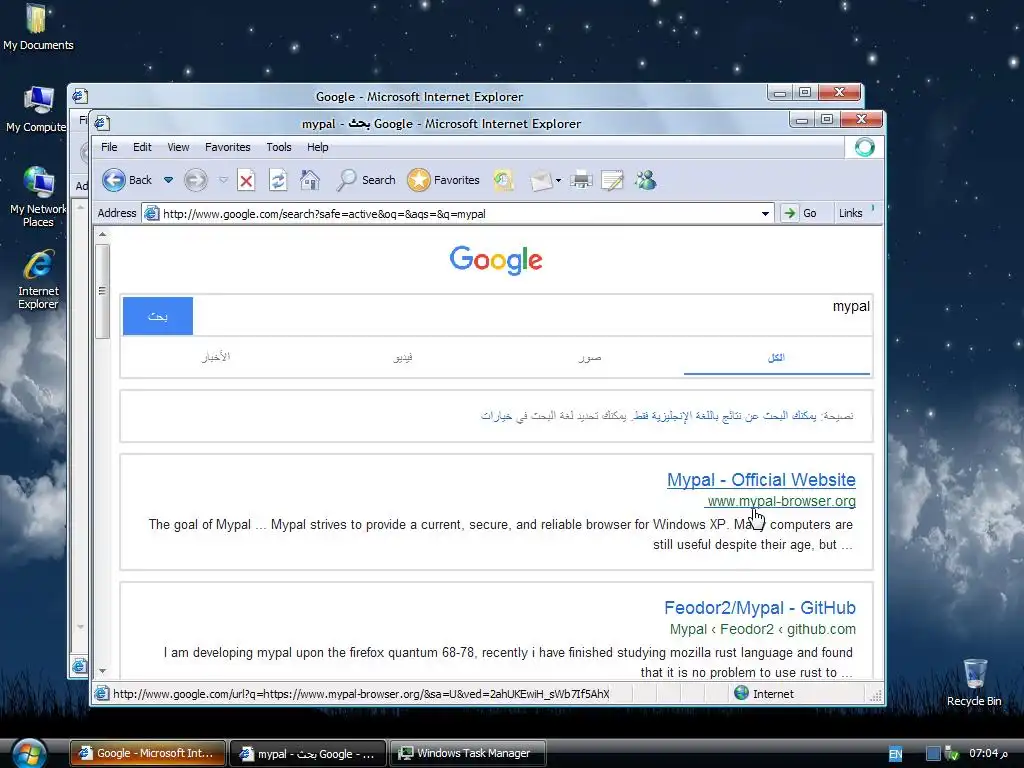Click the IE page icon in the address bar

(x=152, y=214)
